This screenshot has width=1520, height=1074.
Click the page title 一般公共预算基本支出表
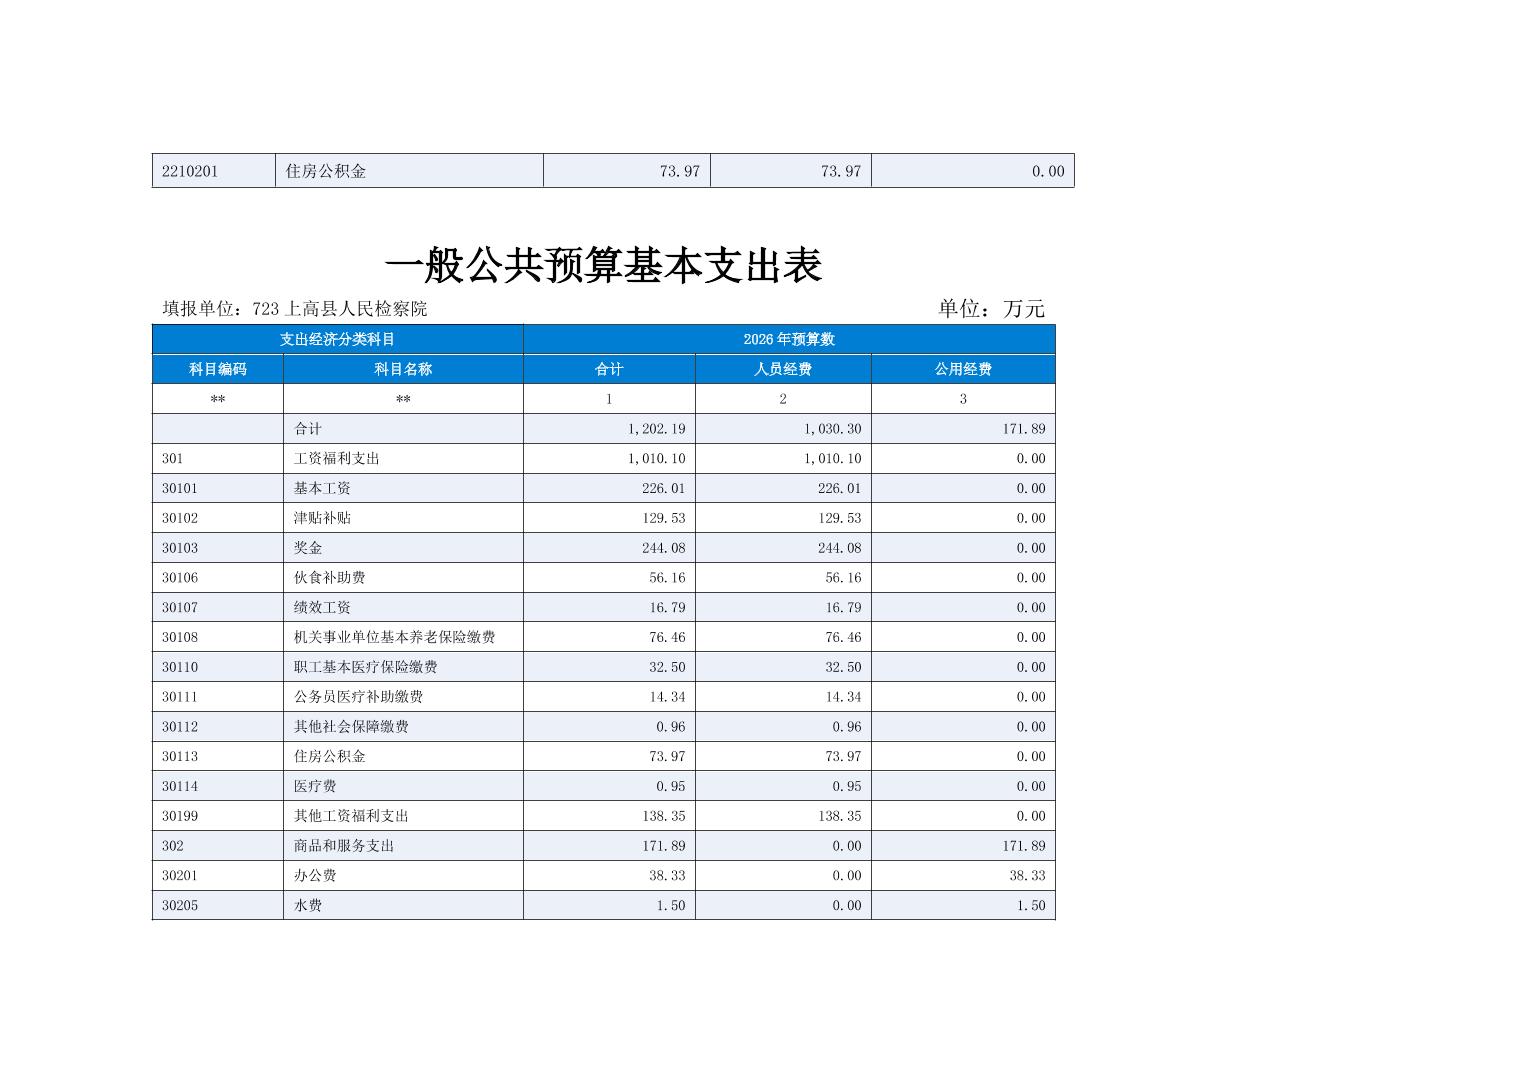(603, 266)
